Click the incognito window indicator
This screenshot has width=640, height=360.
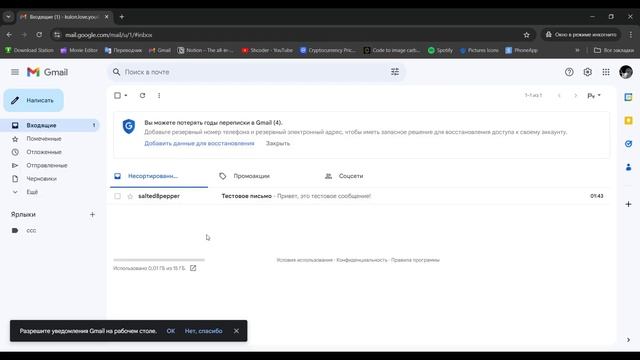click(x=581, y=35)
